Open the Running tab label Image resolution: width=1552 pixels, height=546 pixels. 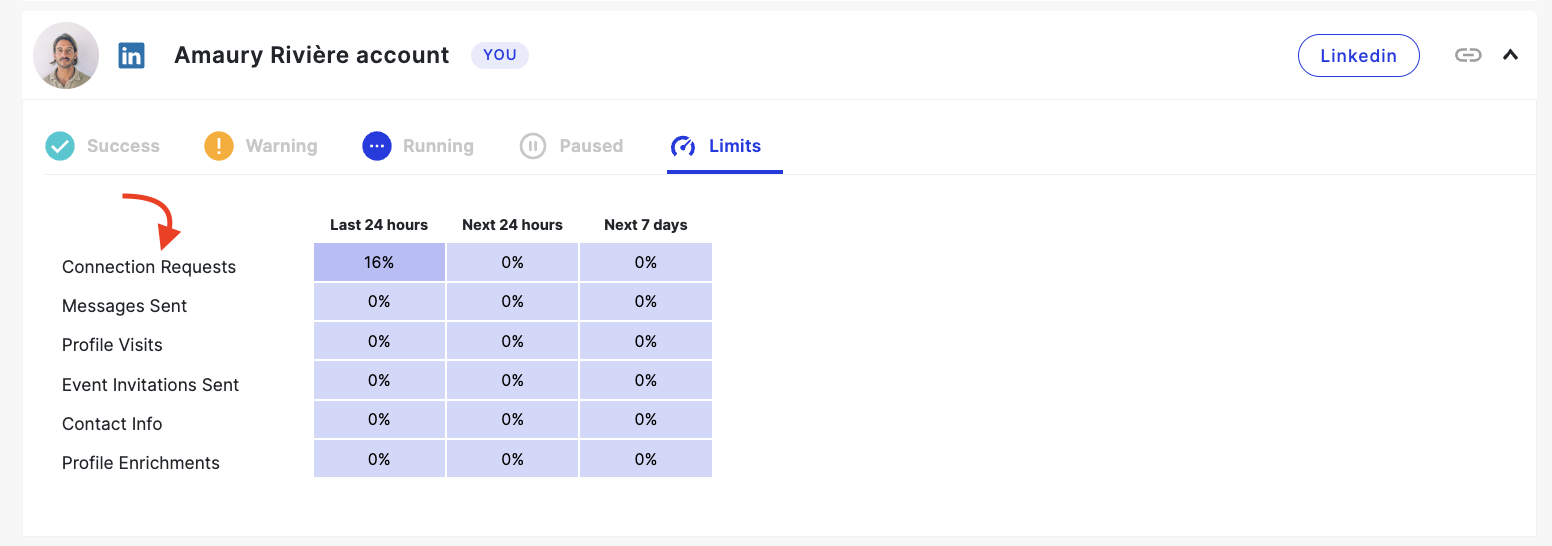coord(438,146)
